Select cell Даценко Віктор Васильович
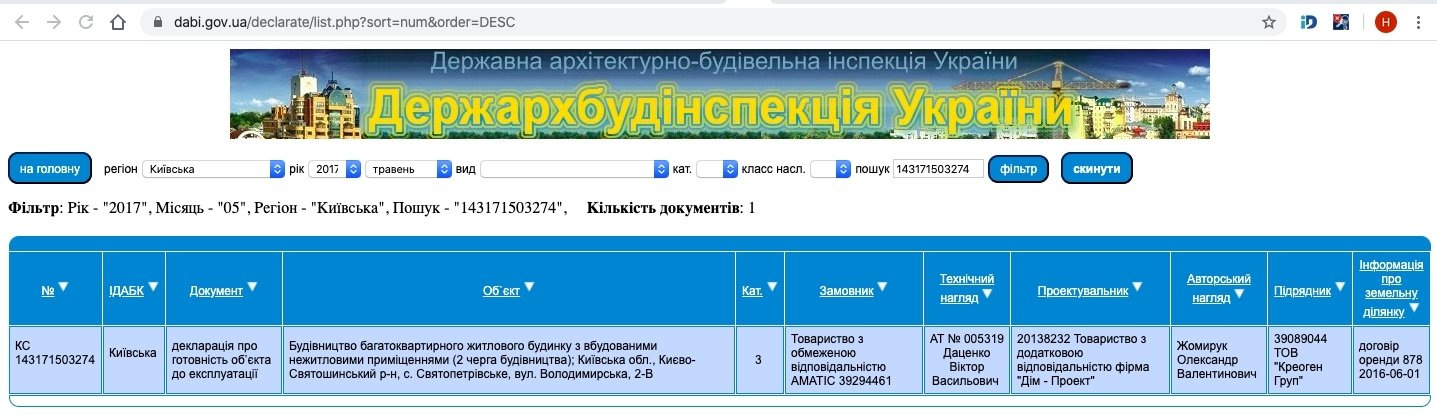1437x418 pixels. coord(966,360)
